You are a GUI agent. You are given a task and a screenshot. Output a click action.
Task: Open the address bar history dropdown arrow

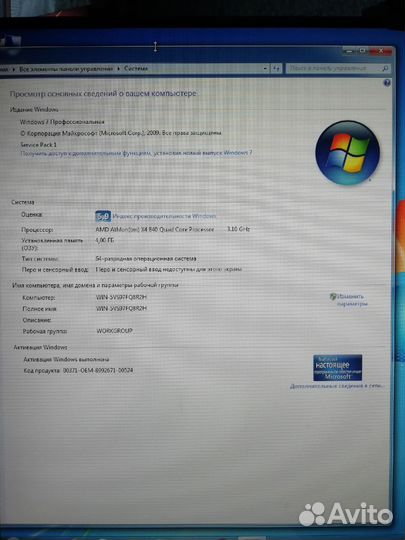point(265,69)
